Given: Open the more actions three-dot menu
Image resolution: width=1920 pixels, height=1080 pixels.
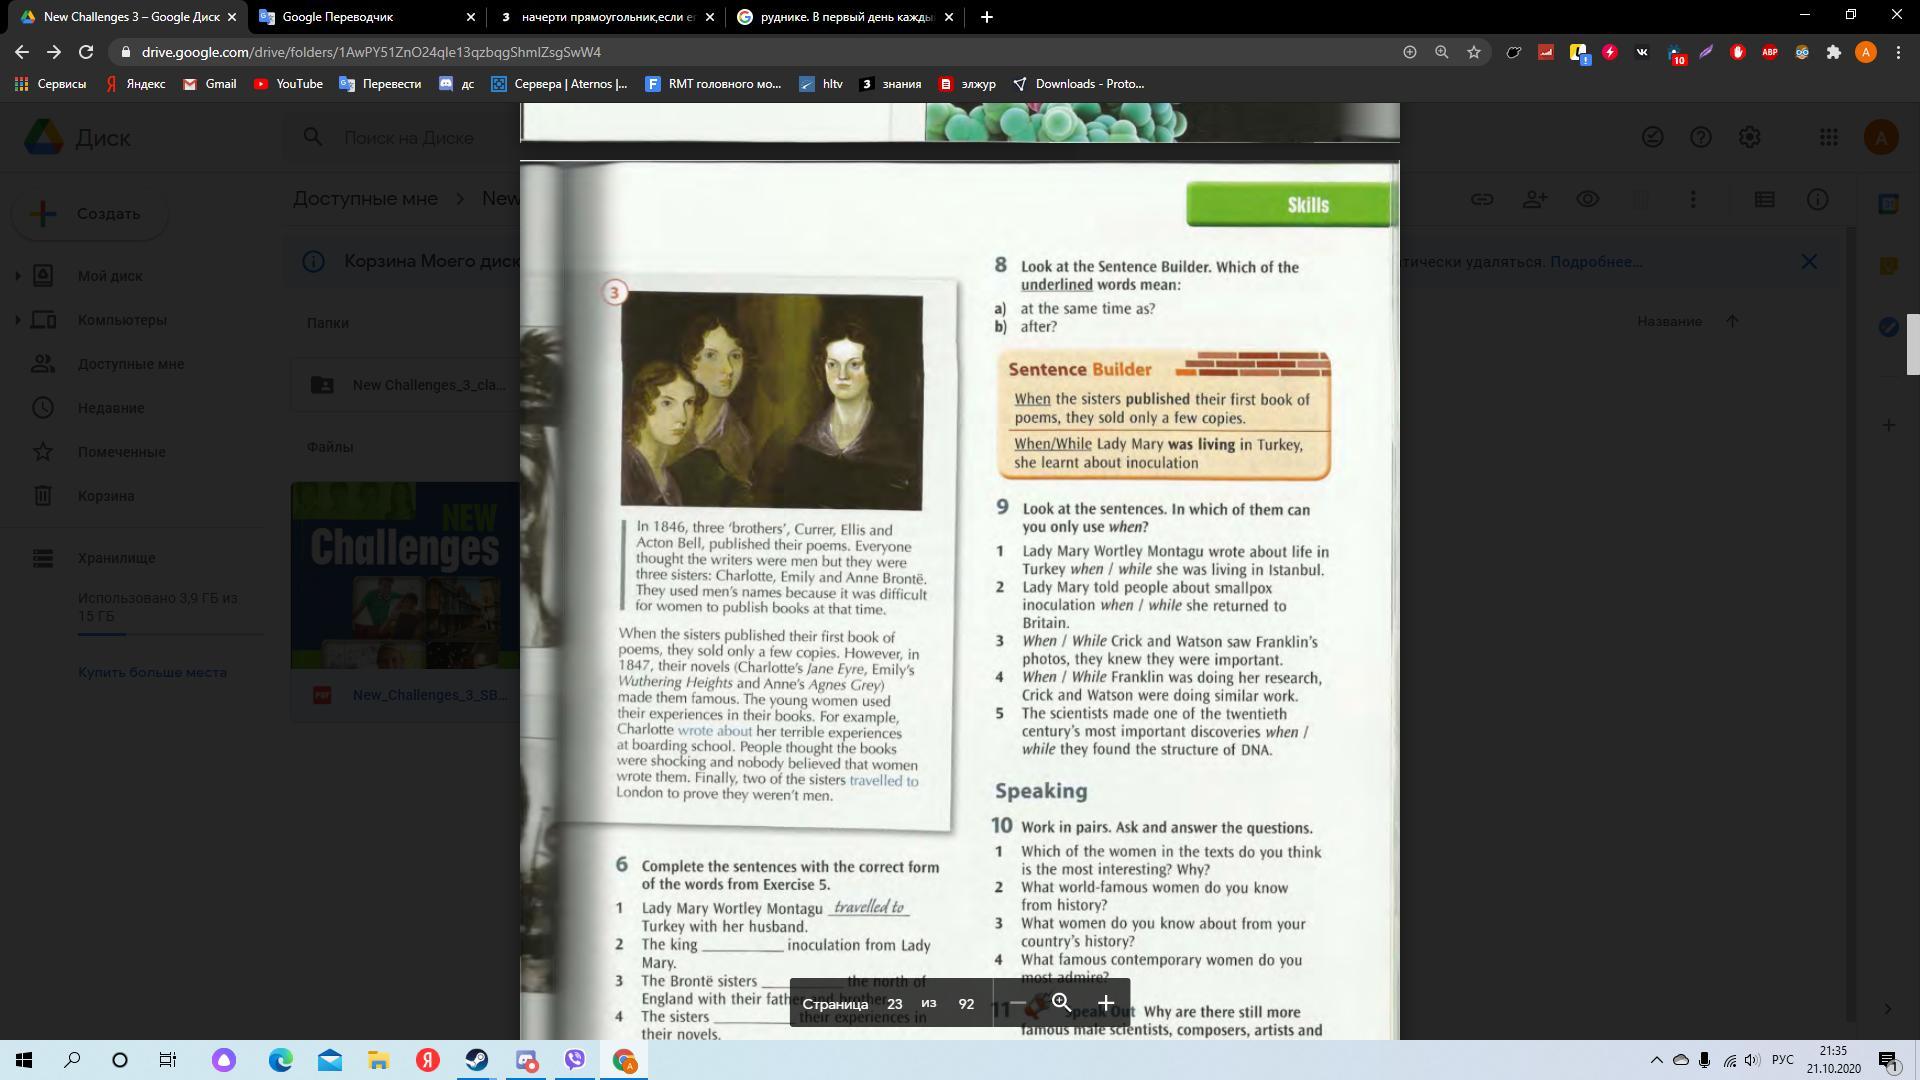Looking at the screenshot, I should (1693, 200).
